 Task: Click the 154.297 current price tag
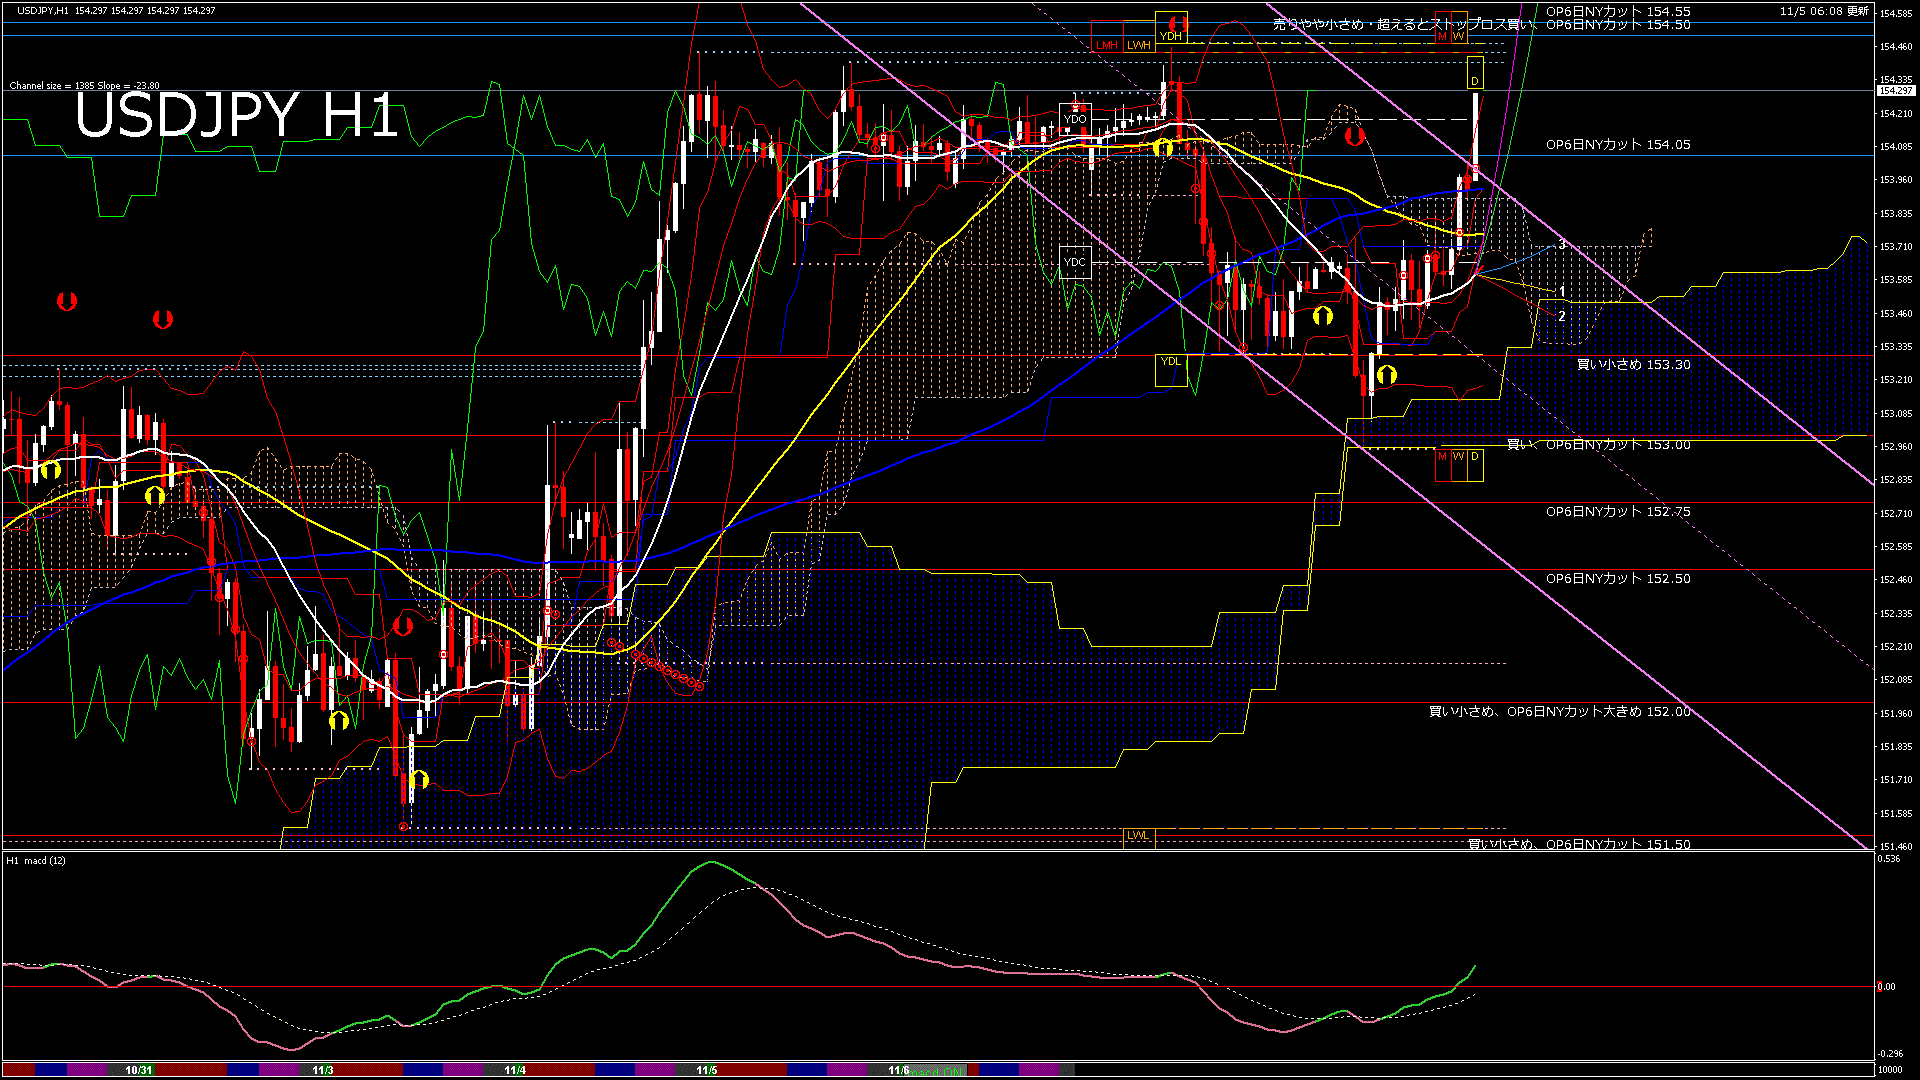coord(1895,91)
